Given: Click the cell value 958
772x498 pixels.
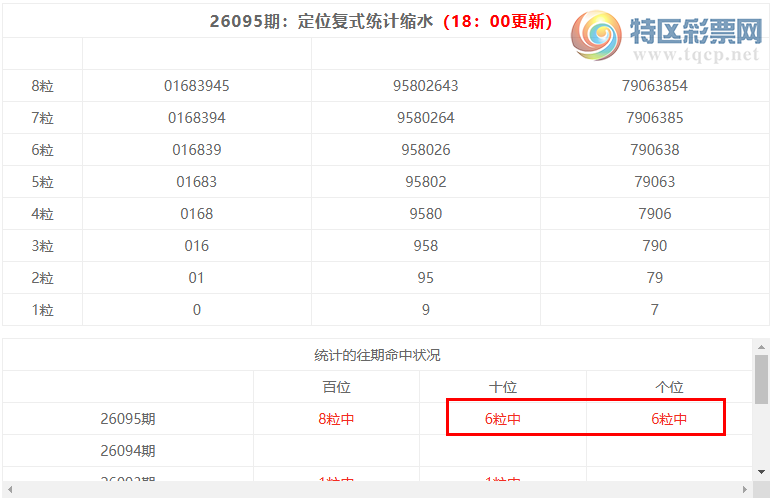Looking at the screenshot, I should click(426, 246).
